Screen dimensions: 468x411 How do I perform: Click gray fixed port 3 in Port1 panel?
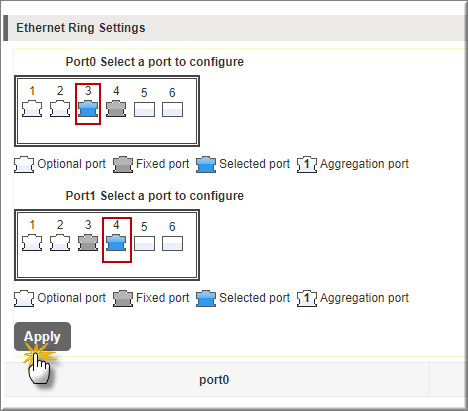(x=88, y=243)
